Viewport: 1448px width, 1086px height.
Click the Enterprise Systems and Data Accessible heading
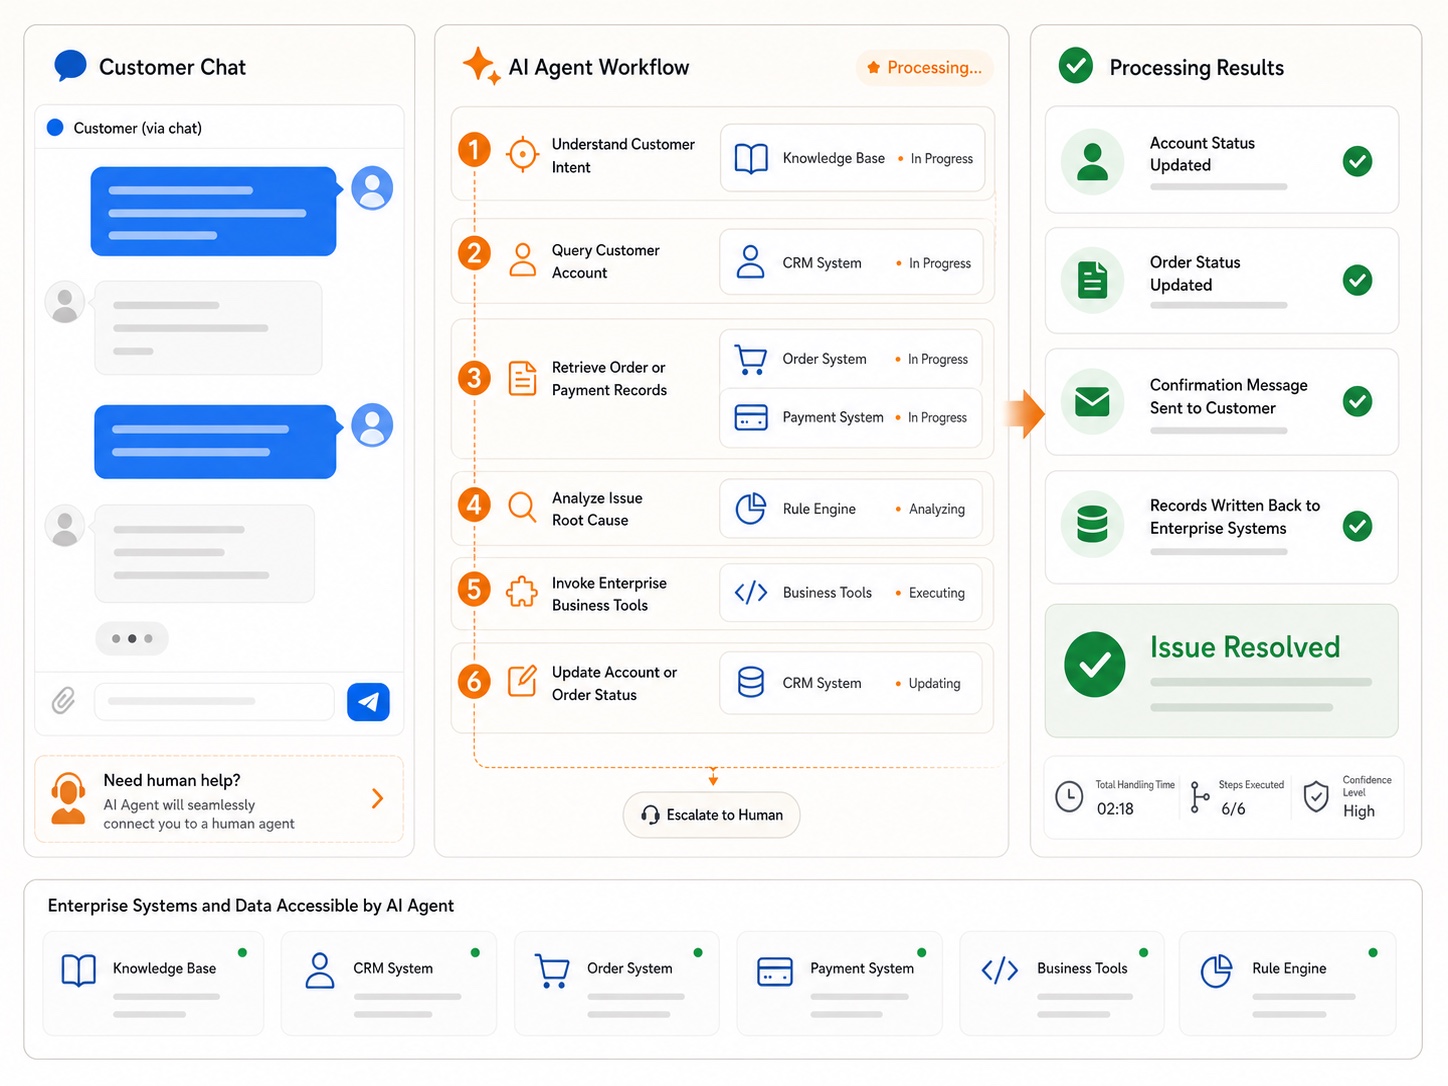(251, 905)
